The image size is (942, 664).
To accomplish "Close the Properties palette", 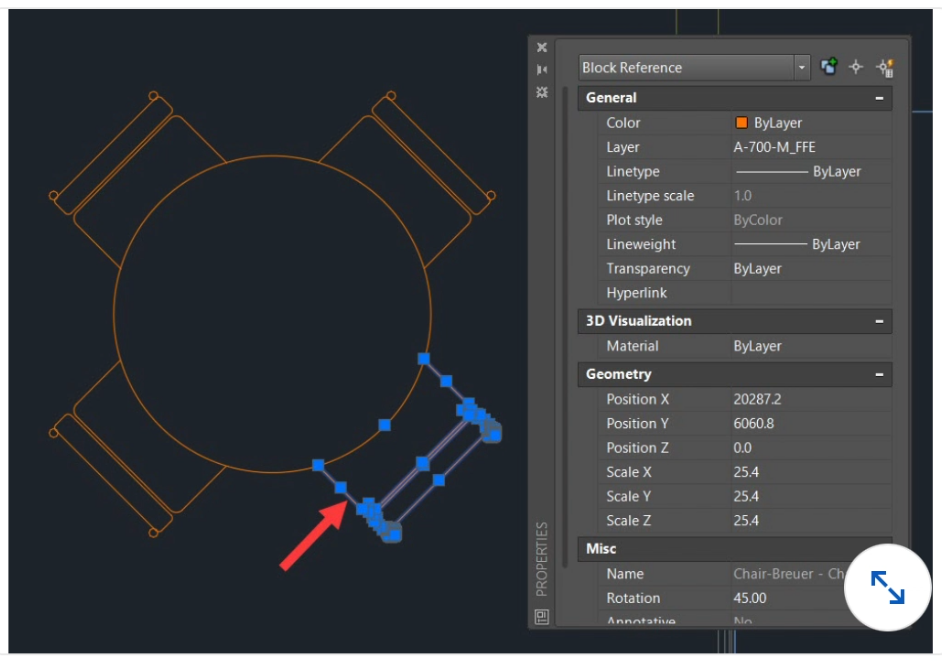I will [x=542, y=47].
